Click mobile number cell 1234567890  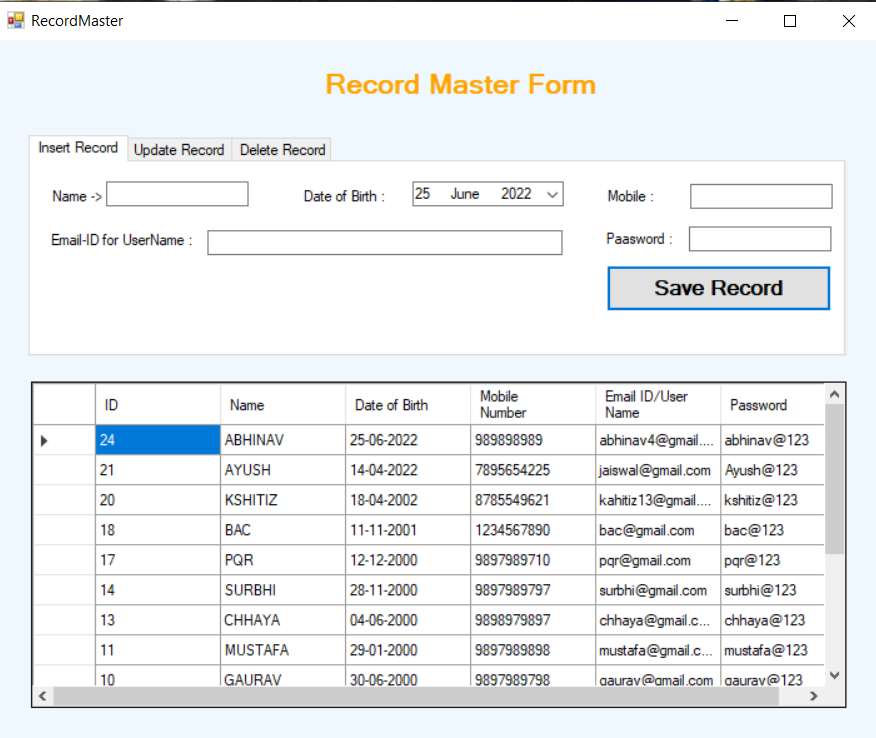tap(533, 530)
